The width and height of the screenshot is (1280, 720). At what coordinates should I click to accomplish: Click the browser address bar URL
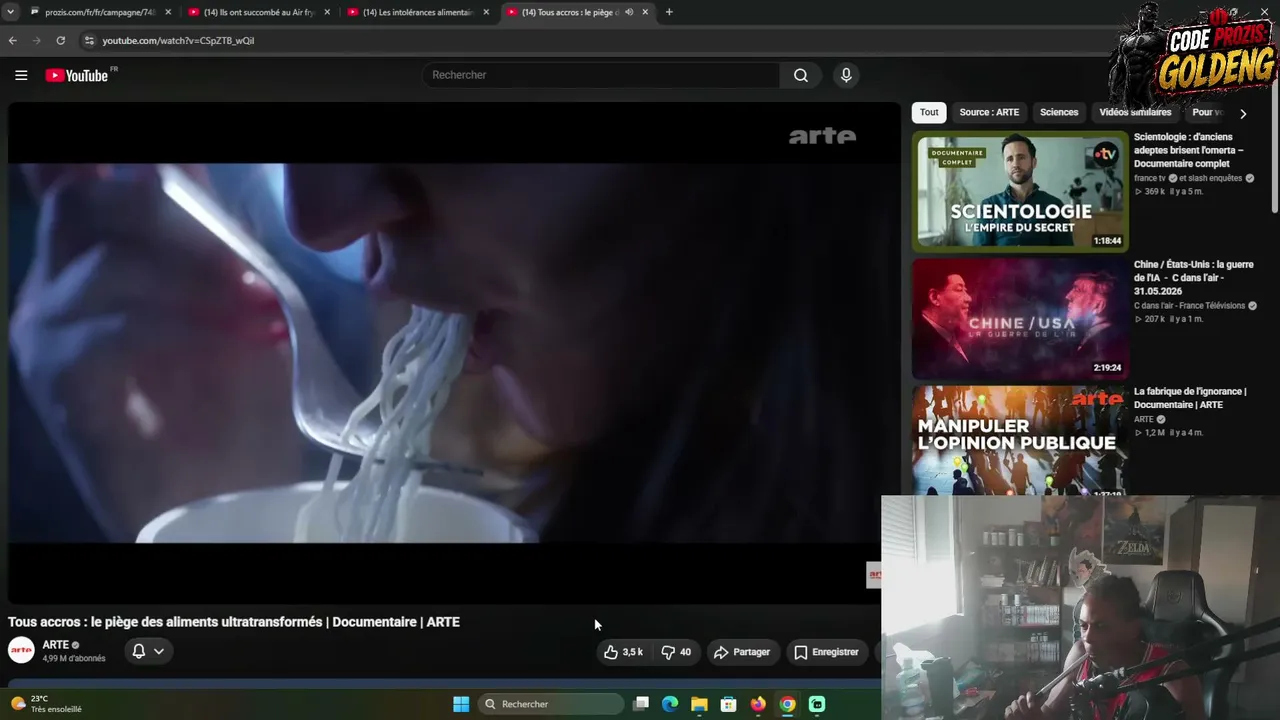(178, 41)
